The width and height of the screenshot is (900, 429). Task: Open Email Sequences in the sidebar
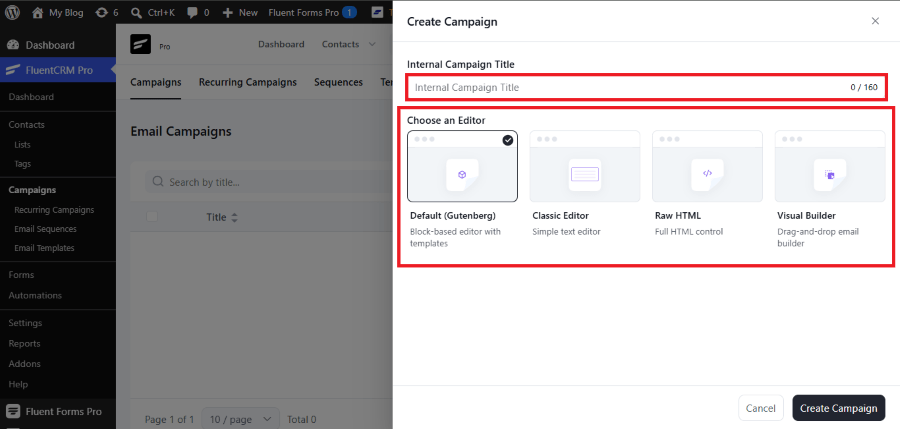45,229
